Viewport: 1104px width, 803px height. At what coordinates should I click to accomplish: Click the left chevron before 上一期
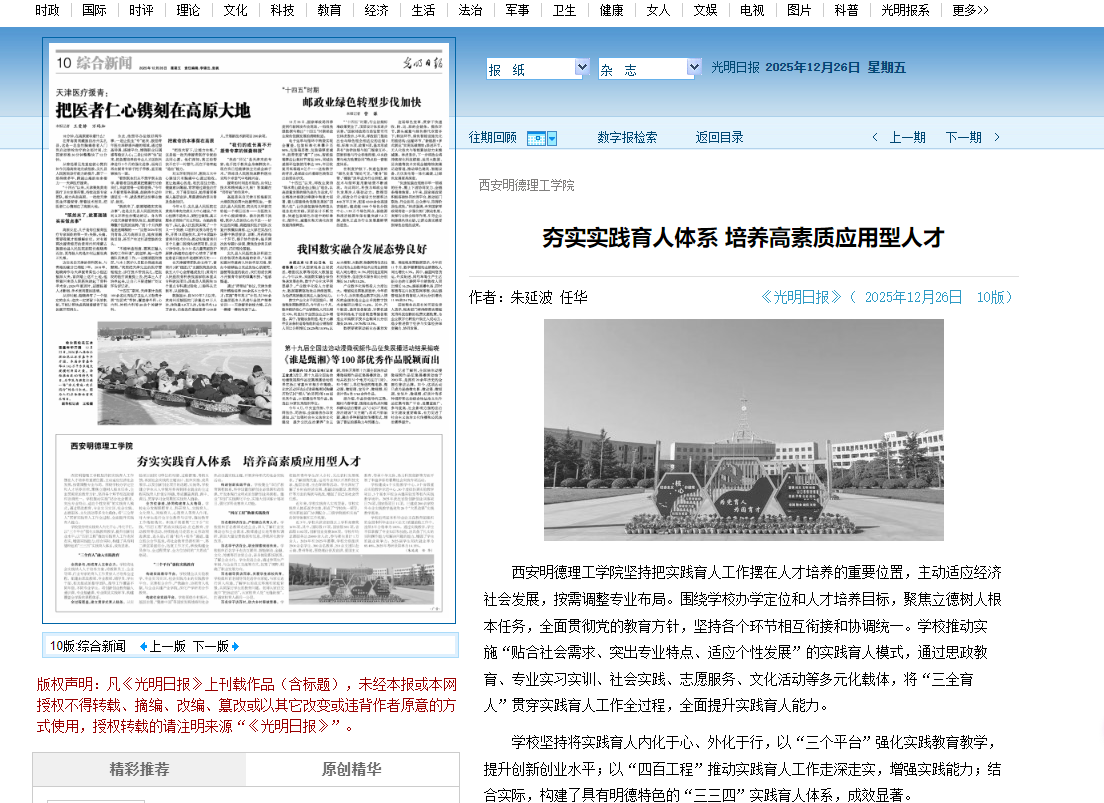(x=875, y=138)
